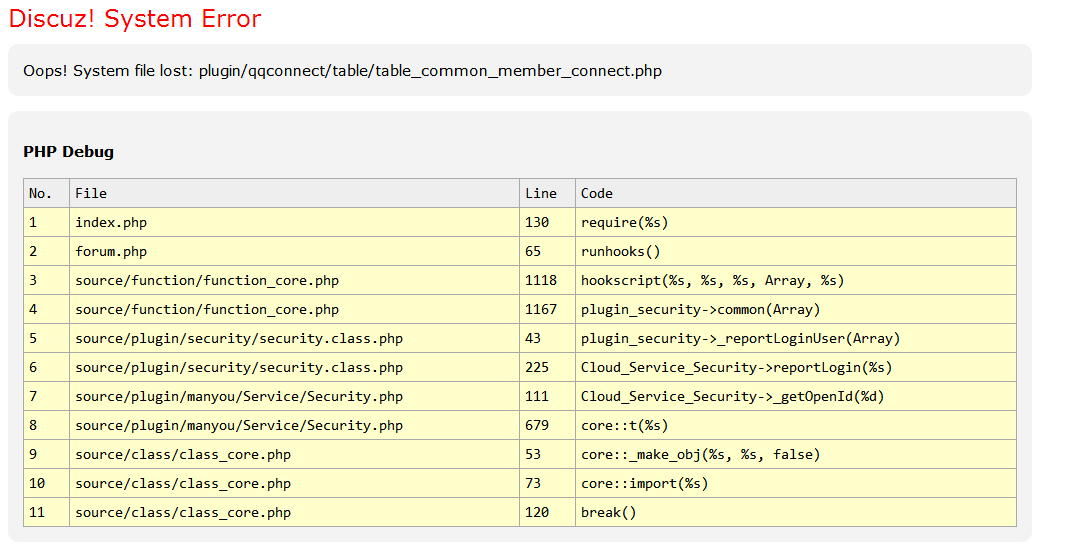The width and height of the screenshot is (1086, 553).
Task: Select '_getOpenId(%d)' code cell
Action: click(x=796, y=397)
